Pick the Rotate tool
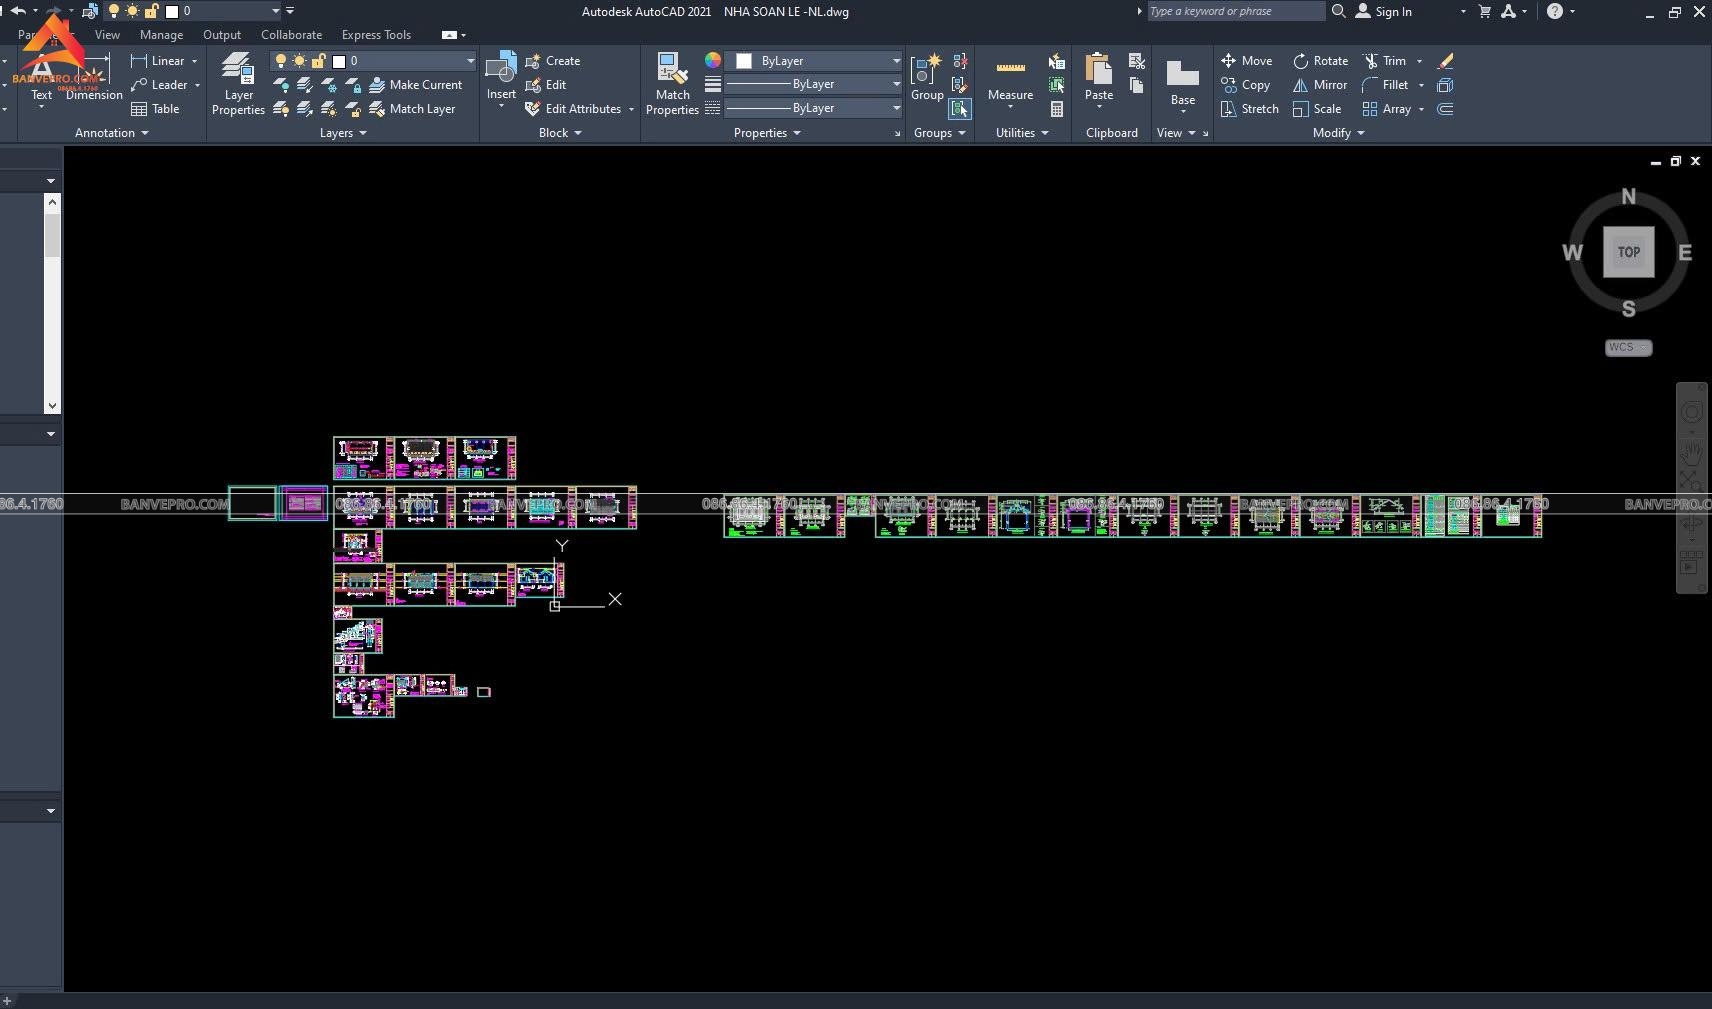The image size is (1712, 1009). [1320, 61]
